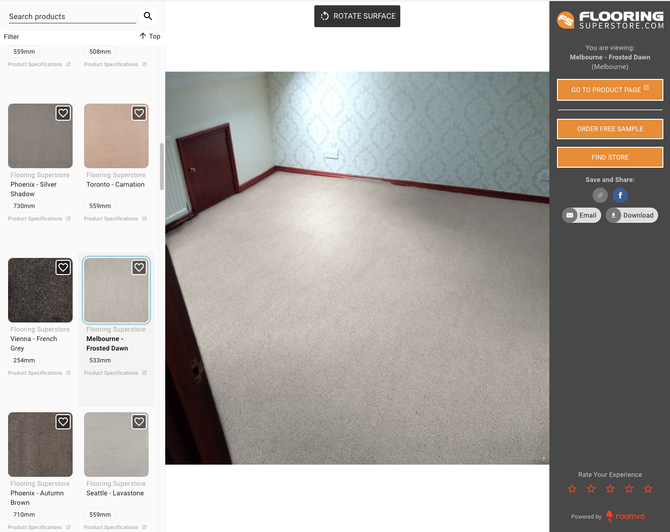Click the 254mm size tag
The image size is (670, 532).
24,360
